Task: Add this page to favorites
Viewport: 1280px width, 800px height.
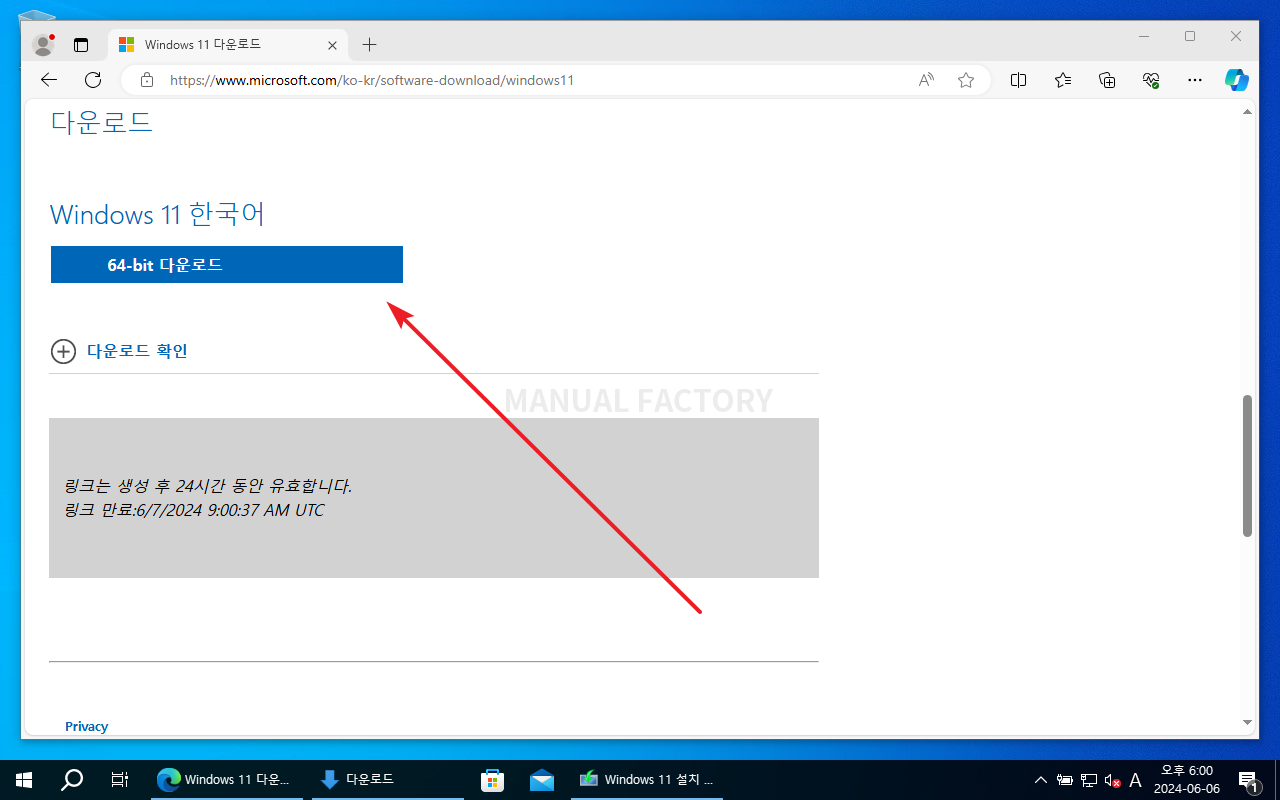Action: click(966, 80)
